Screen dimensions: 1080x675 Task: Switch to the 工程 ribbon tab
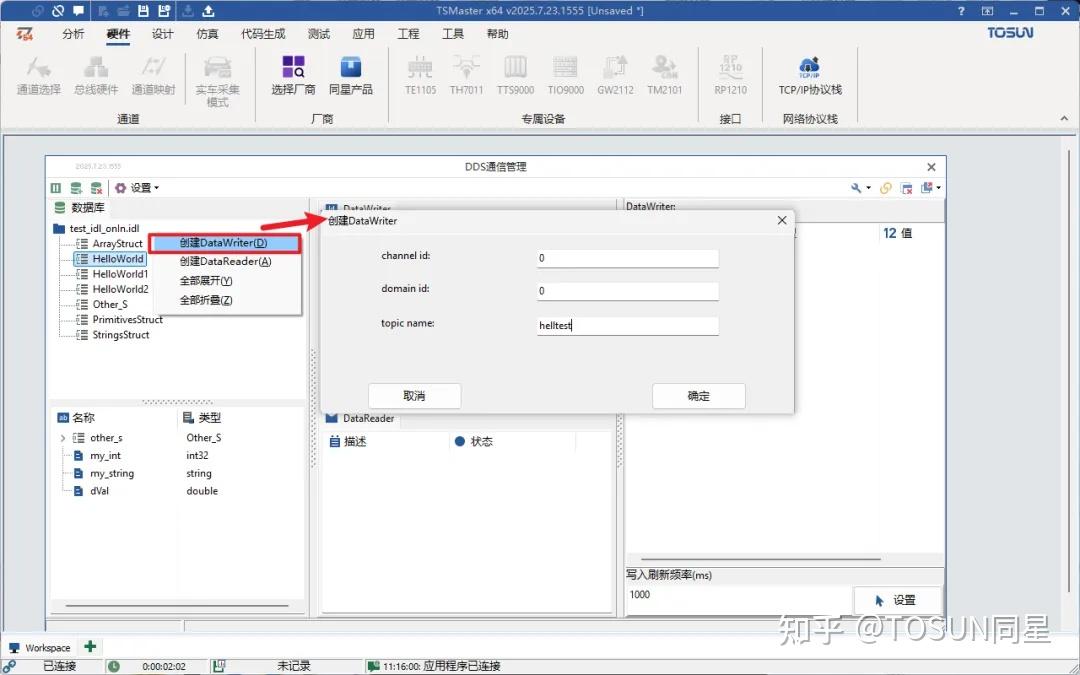[408, 33]
